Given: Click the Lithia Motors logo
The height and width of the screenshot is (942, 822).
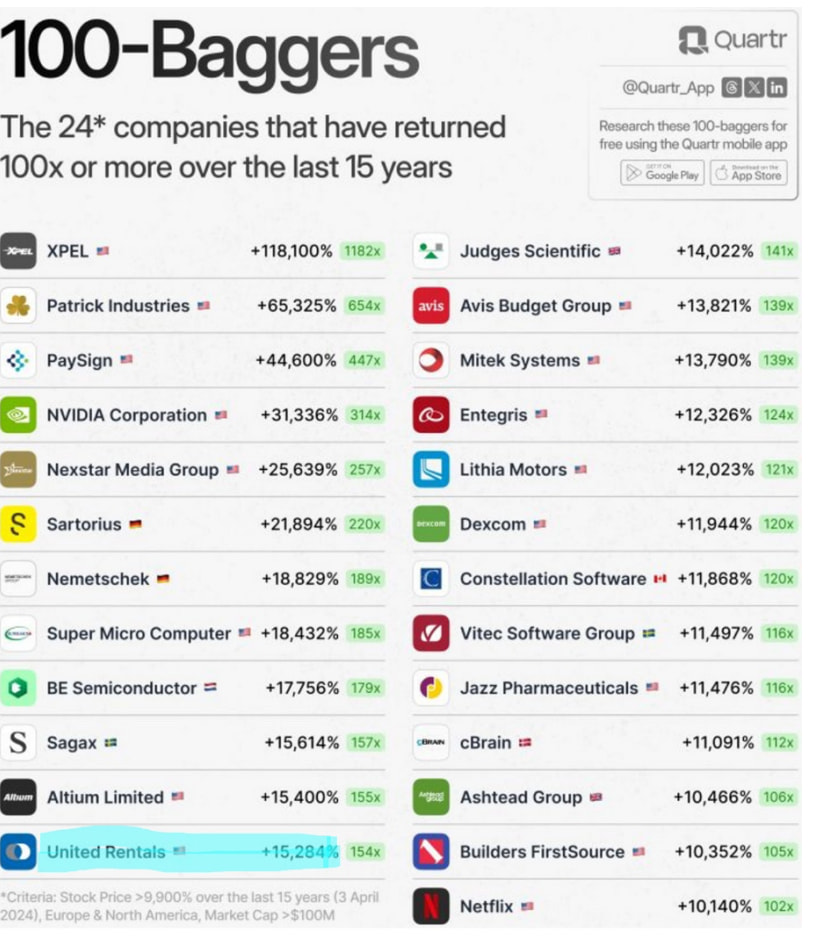Looking at the screenshot, I should point(431,470).
